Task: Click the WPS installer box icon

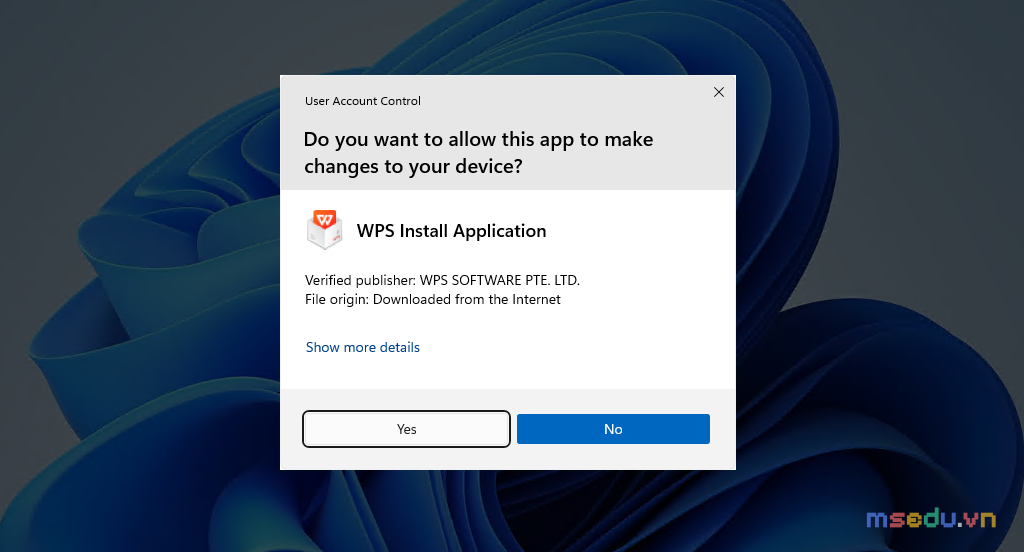Action: click(325, 230)
